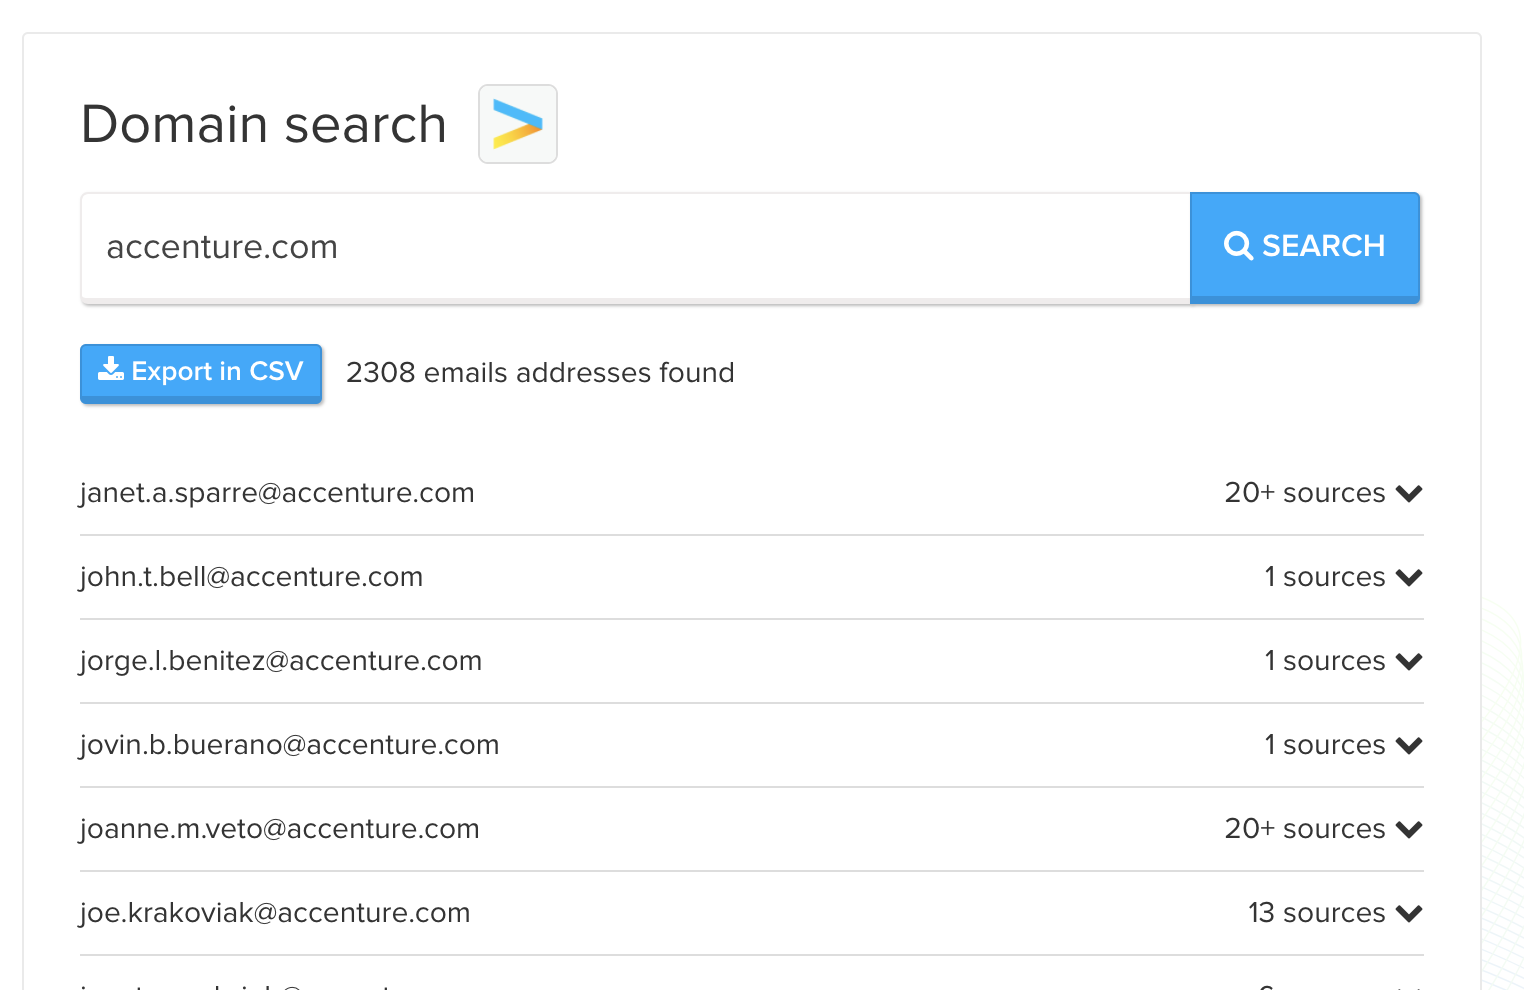Screen dimensions: 1524x990
Task: Select john.t.bell@accenture.com email address
Action: click(251, 577)
